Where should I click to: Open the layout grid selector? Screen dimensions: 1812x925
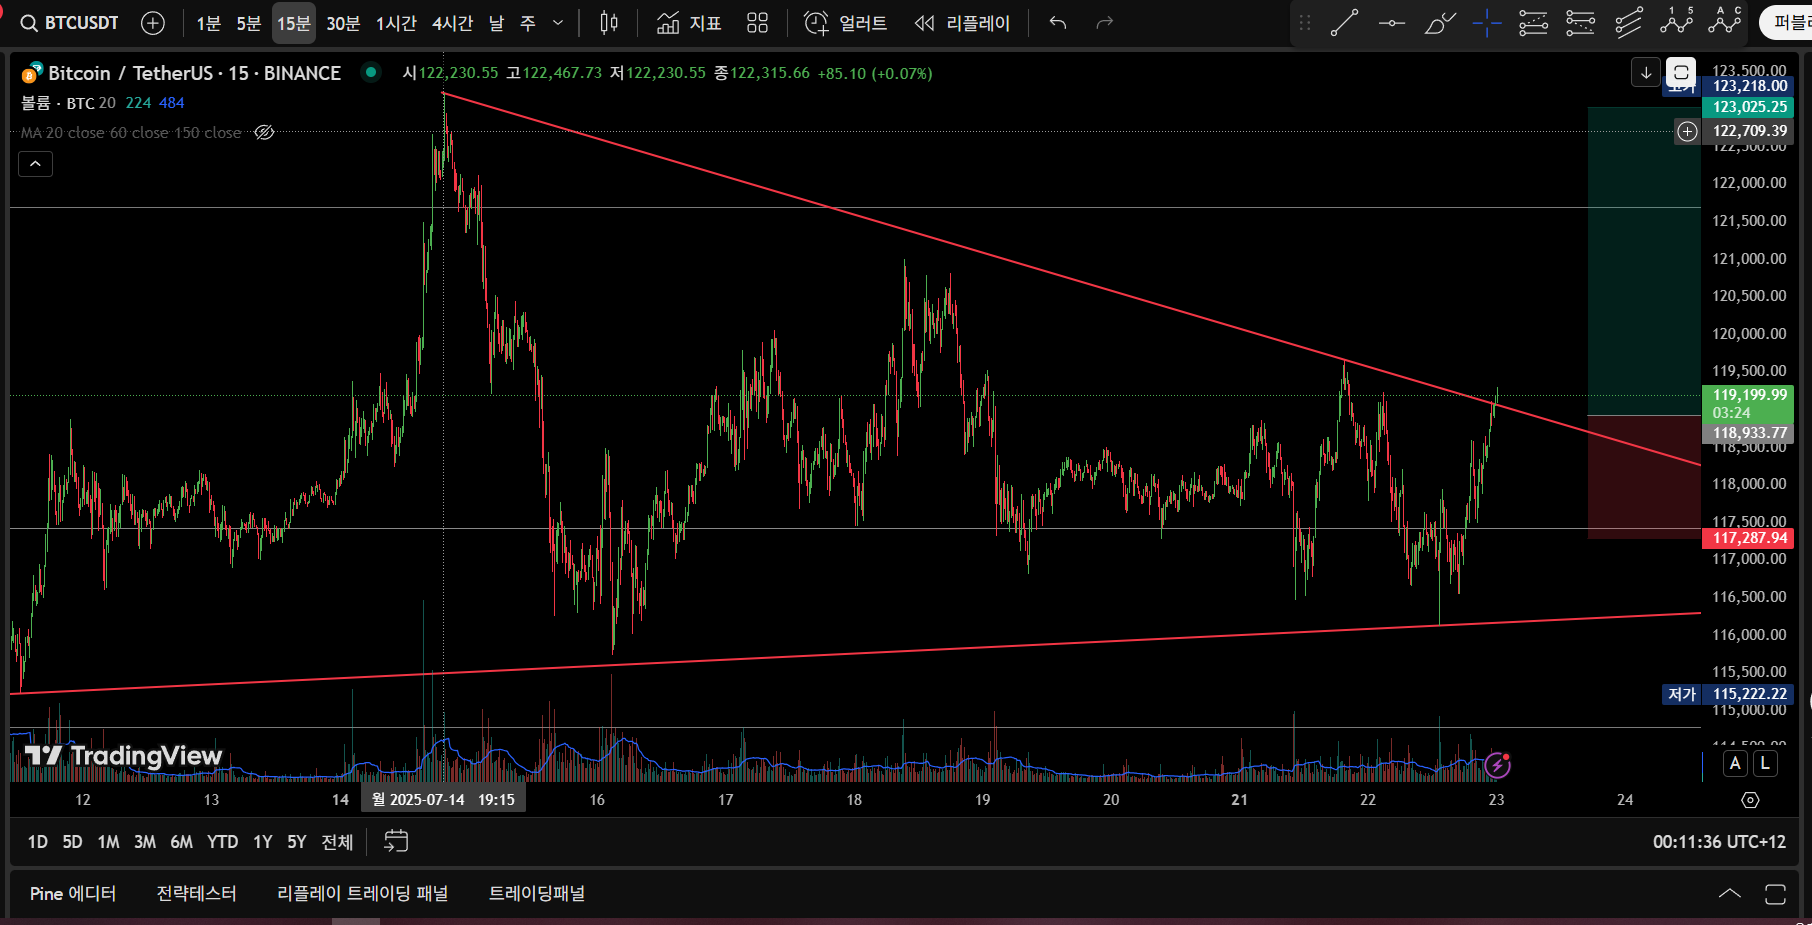click(757, 23)
